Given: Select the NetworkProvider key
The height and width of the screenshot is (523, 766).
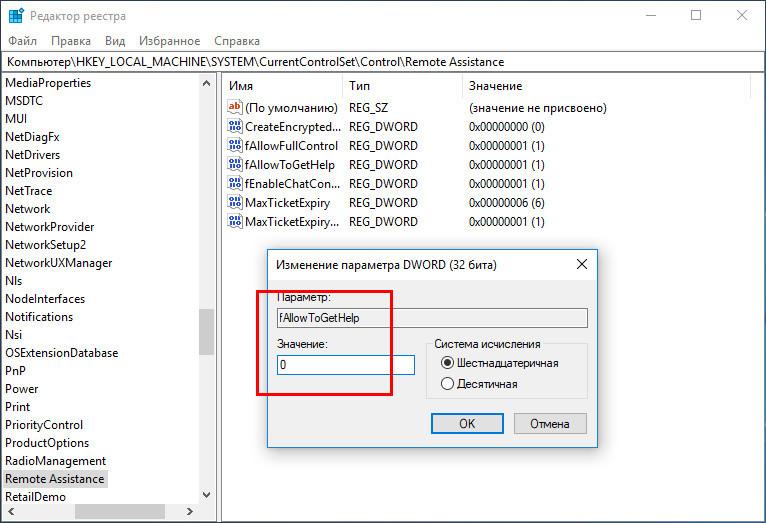Looking at the screenshot, I should tap(50, 228).
